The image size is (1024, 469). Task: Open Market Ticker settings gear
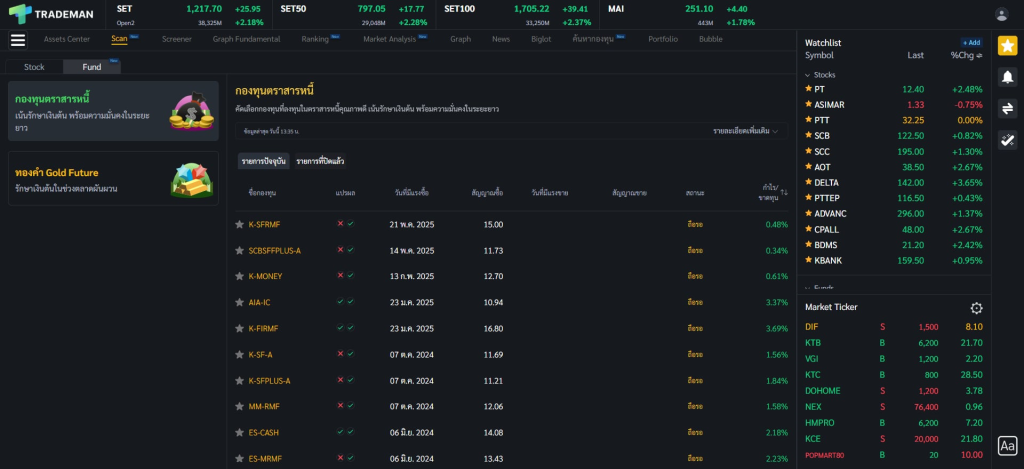[x=976, y=308]
